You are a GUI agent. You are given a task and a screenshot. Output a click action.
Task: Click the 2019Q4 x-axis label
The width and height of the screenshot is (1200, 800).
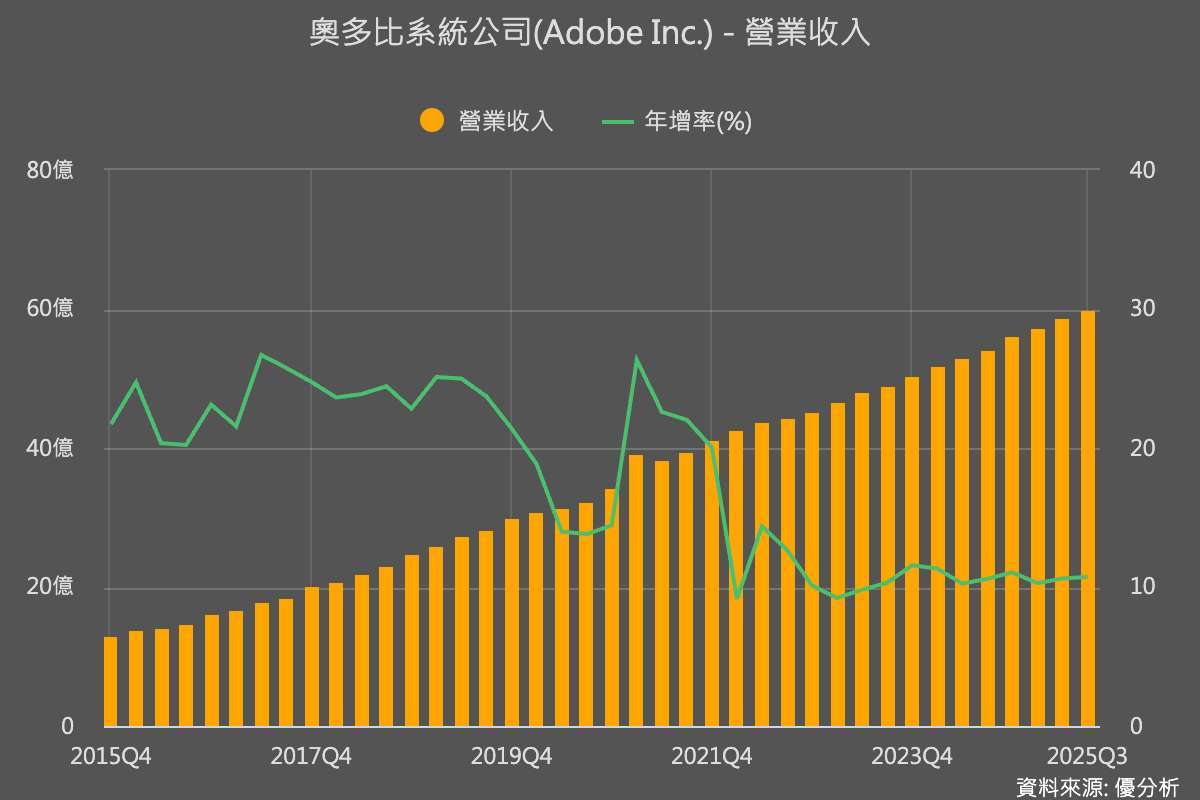click(x=511, y=755)
